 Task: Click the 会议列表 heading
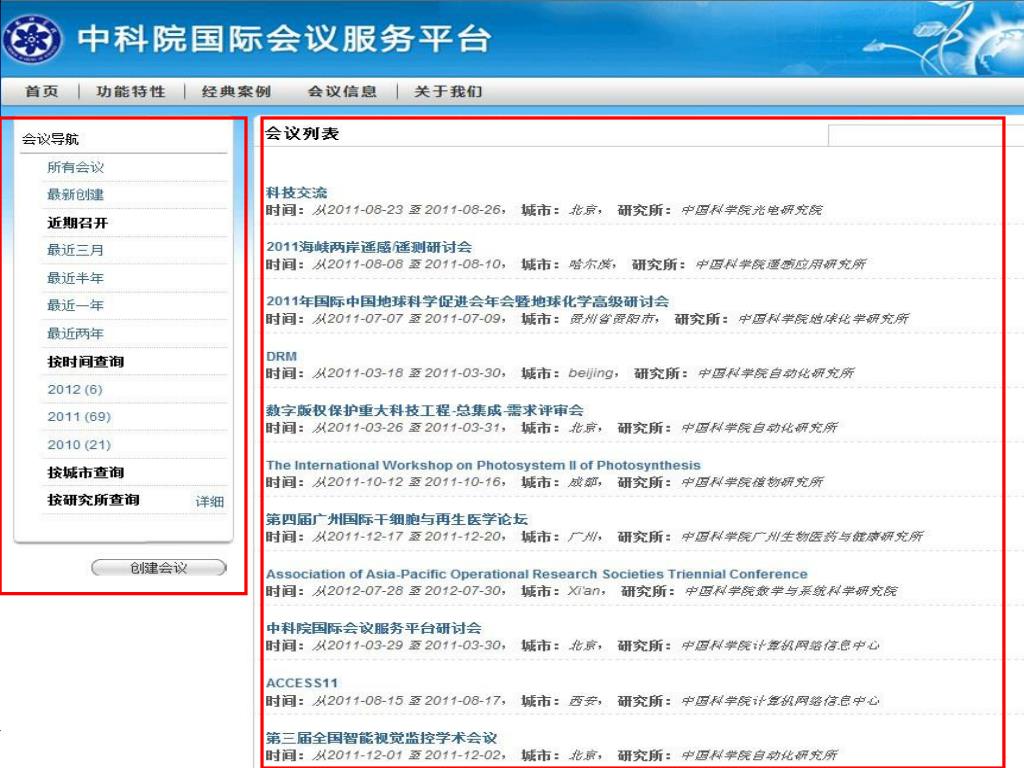pos(302,133)
